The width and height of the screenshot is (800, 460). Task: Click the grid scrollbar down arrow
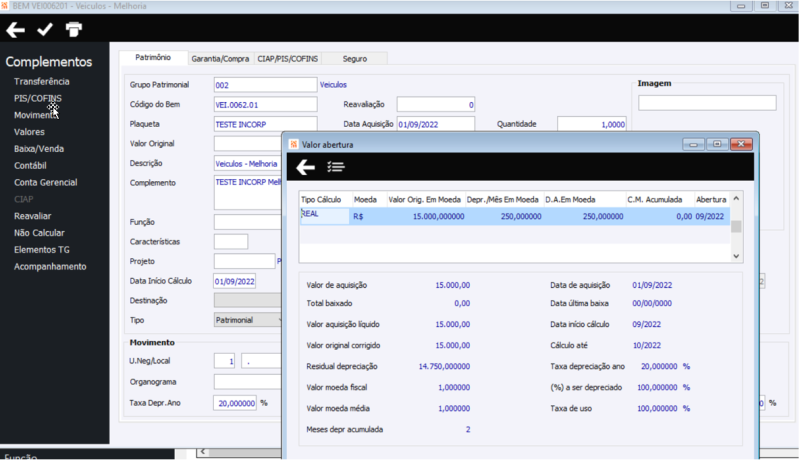[x=736, y=256]
